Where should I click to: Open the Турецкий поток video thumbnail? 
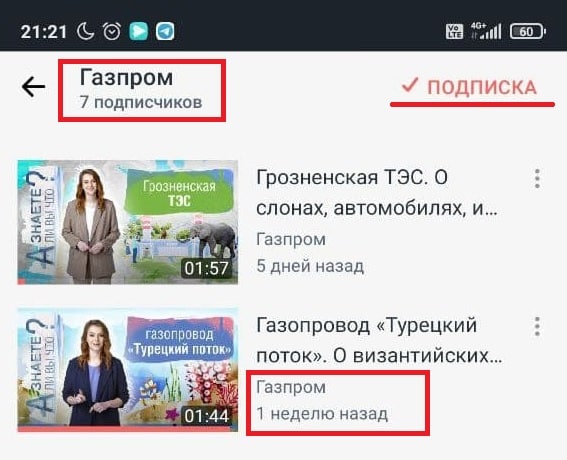128,370
